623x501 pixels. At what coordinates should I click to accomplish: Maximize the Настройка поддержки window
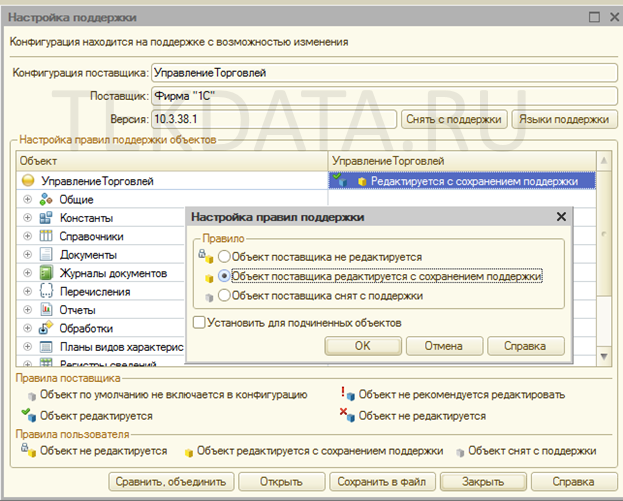point(594,17)
